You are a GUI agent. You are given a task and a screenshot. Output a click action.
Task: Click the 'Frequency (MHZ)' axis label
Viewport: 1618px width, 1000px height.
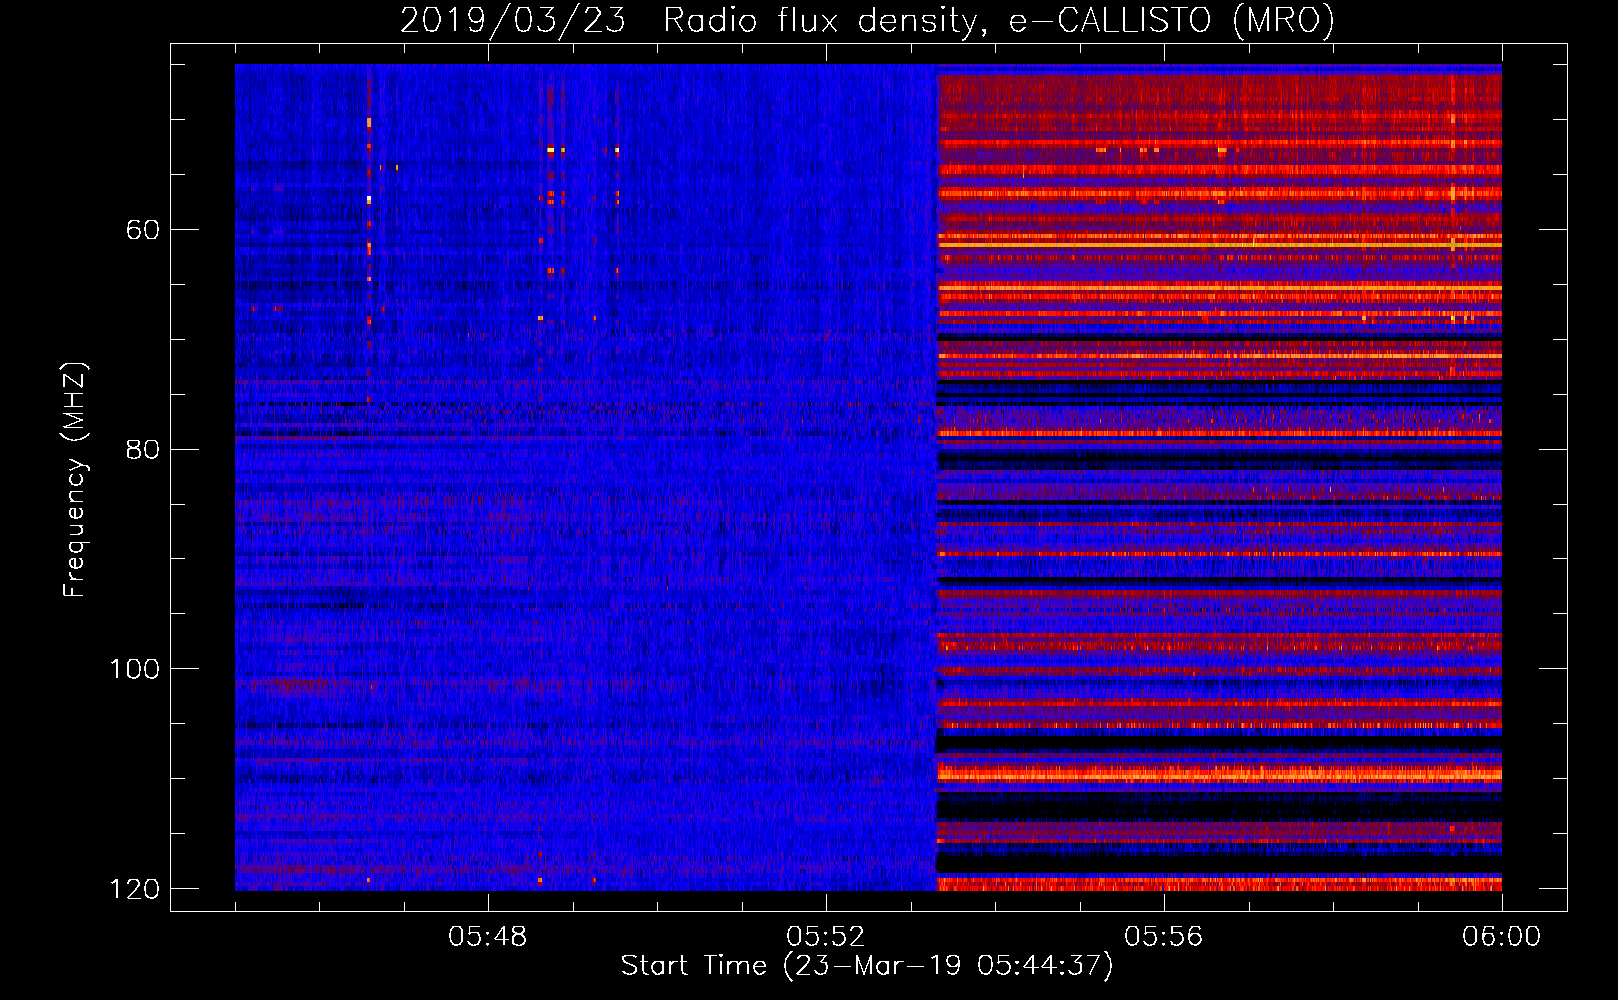pos(75,480)
